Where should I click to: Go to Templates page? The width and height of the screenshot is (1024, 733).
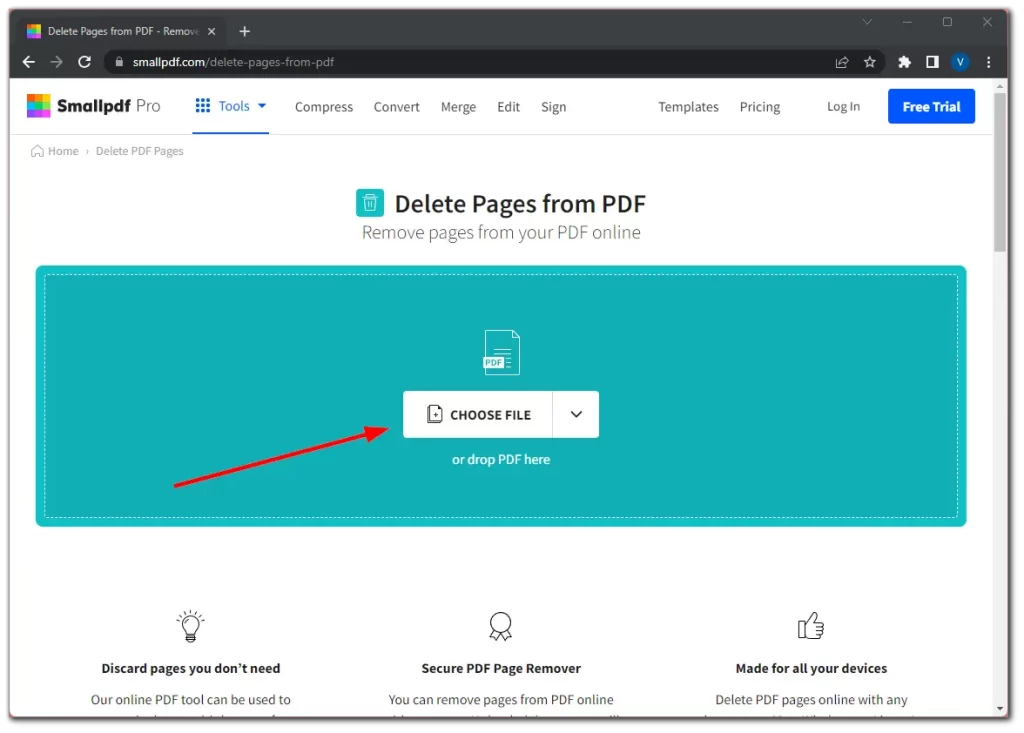click(688, 106)
